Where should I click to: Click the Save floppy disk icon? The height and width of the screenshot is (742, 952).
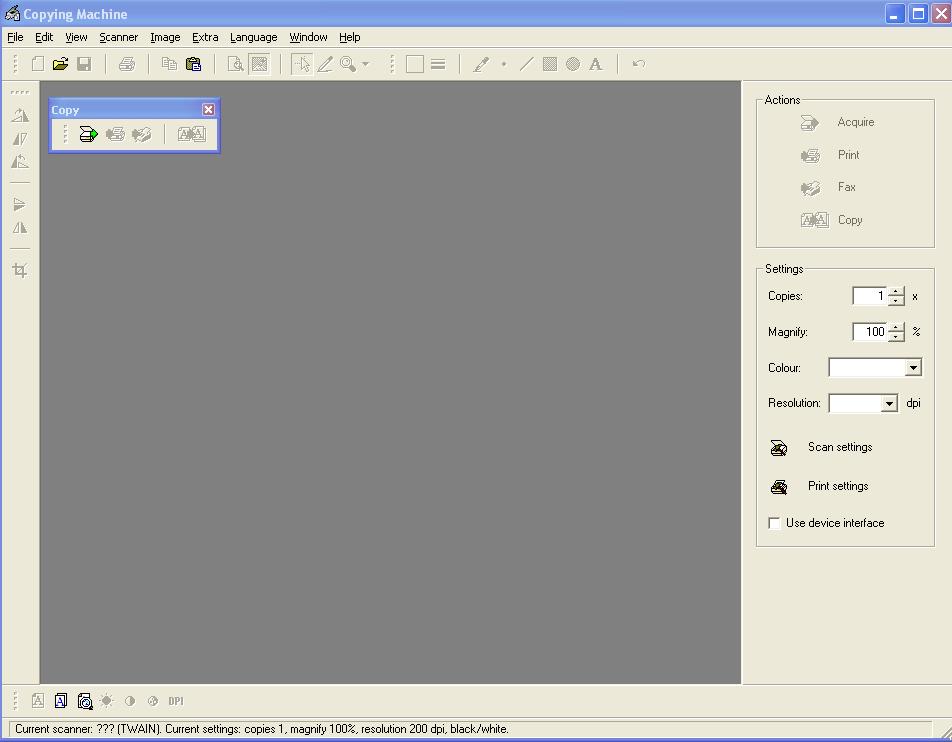[84, 64]
